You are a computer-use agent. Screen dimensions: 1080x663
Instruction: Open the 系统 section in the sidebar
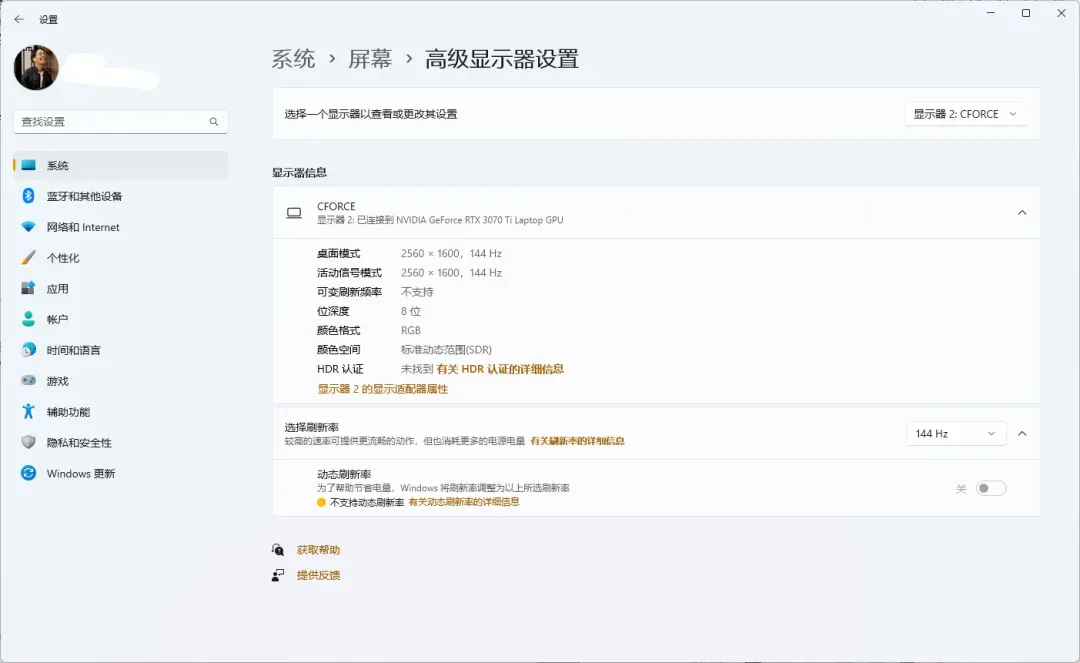60,165
